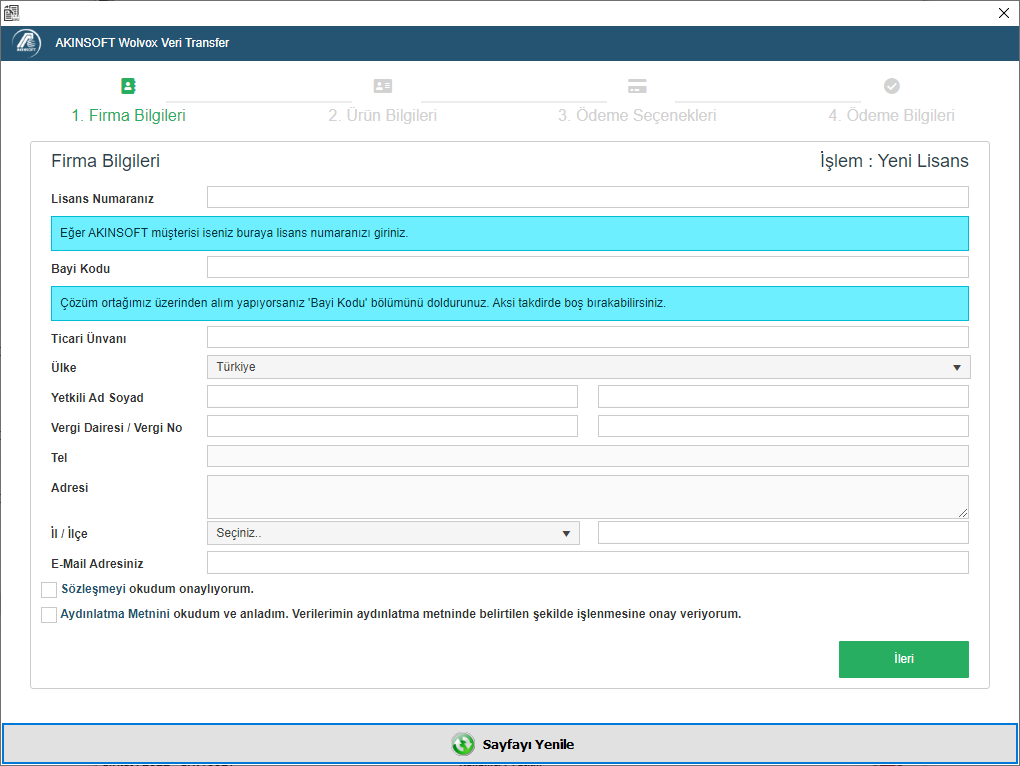Close the Veri Transfer window

pos(1004,13)
